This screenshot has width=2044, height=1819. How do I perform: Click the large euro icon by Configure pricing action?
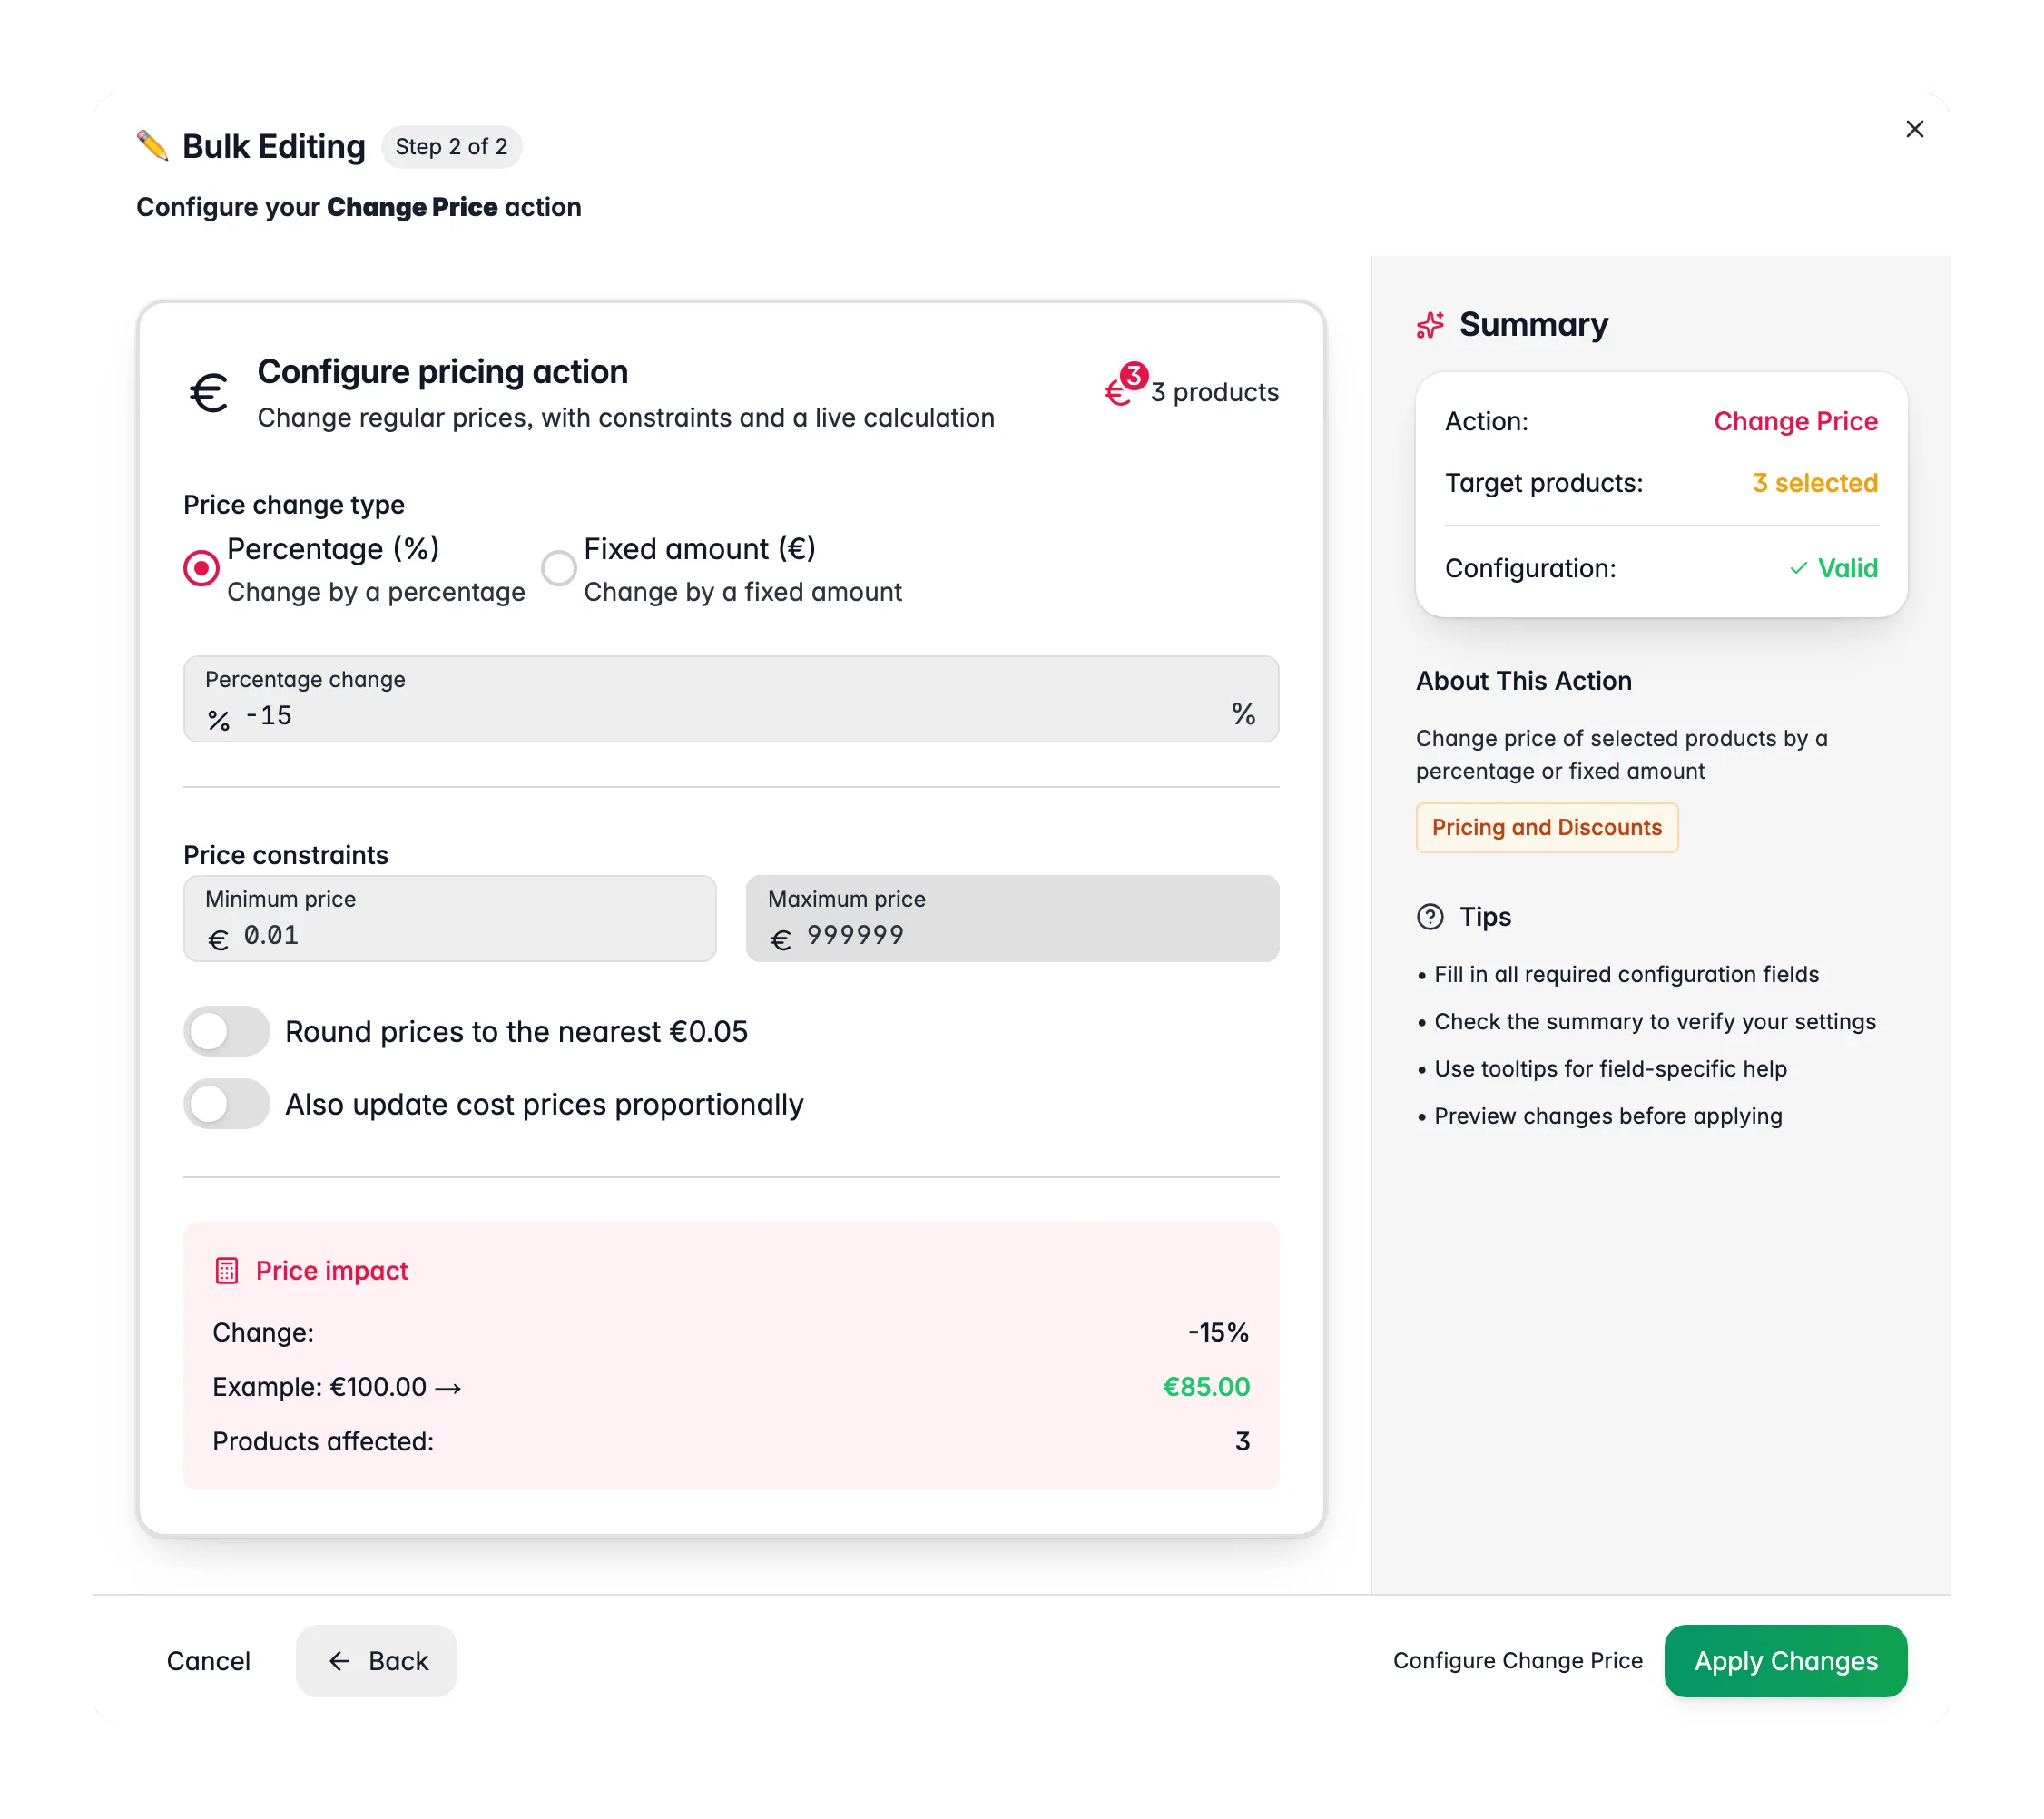pos(209,393)
